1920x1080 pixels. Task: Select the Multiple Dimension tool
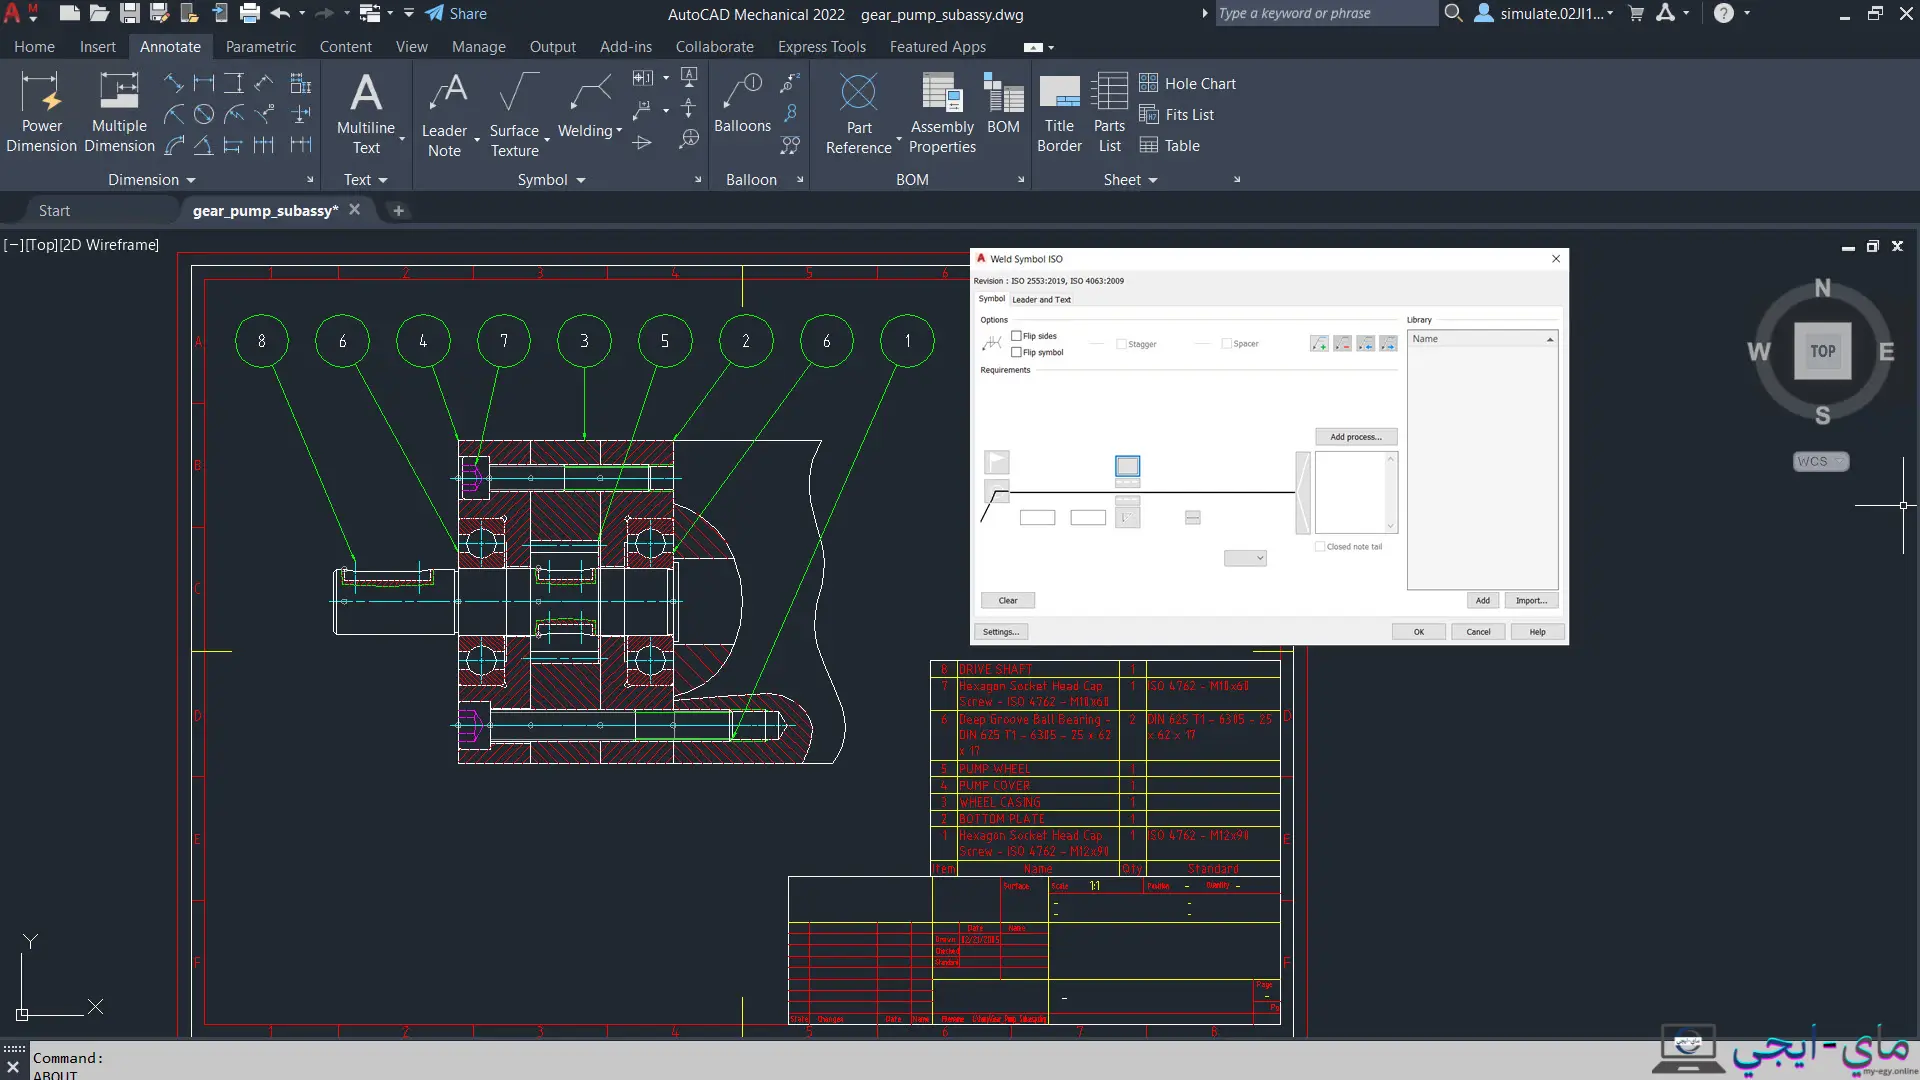pos(119,112)
